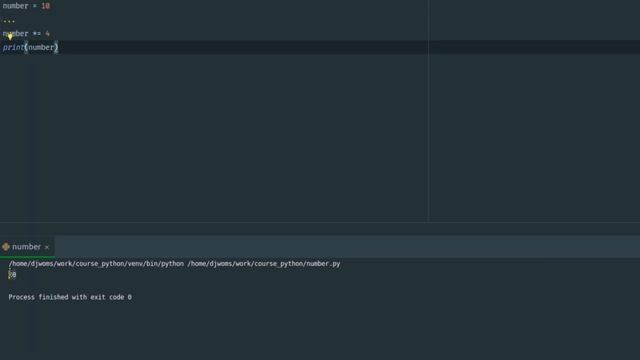
Task: Click the Python icon on number tab
Action: [x=6, y=247]
